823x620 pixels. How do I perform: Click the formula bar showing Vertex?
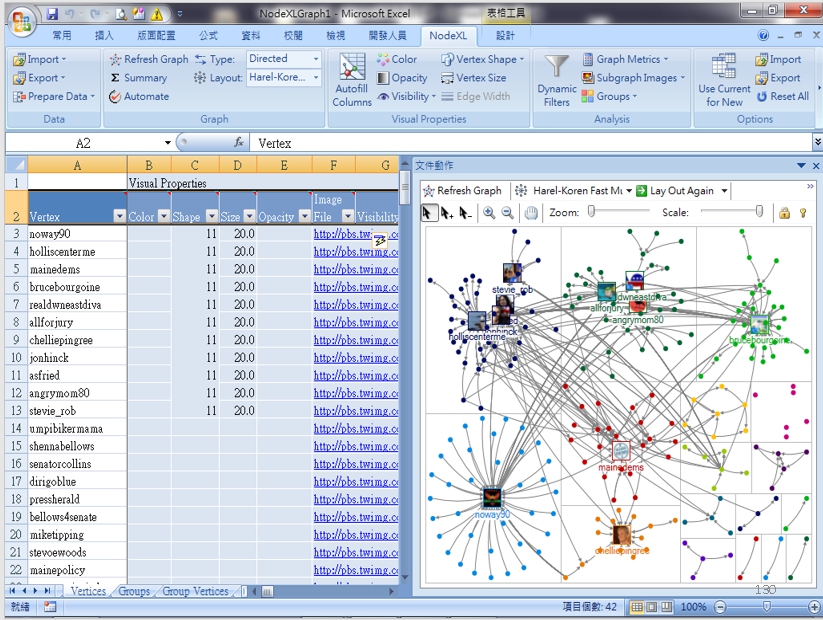click(531, 143)
